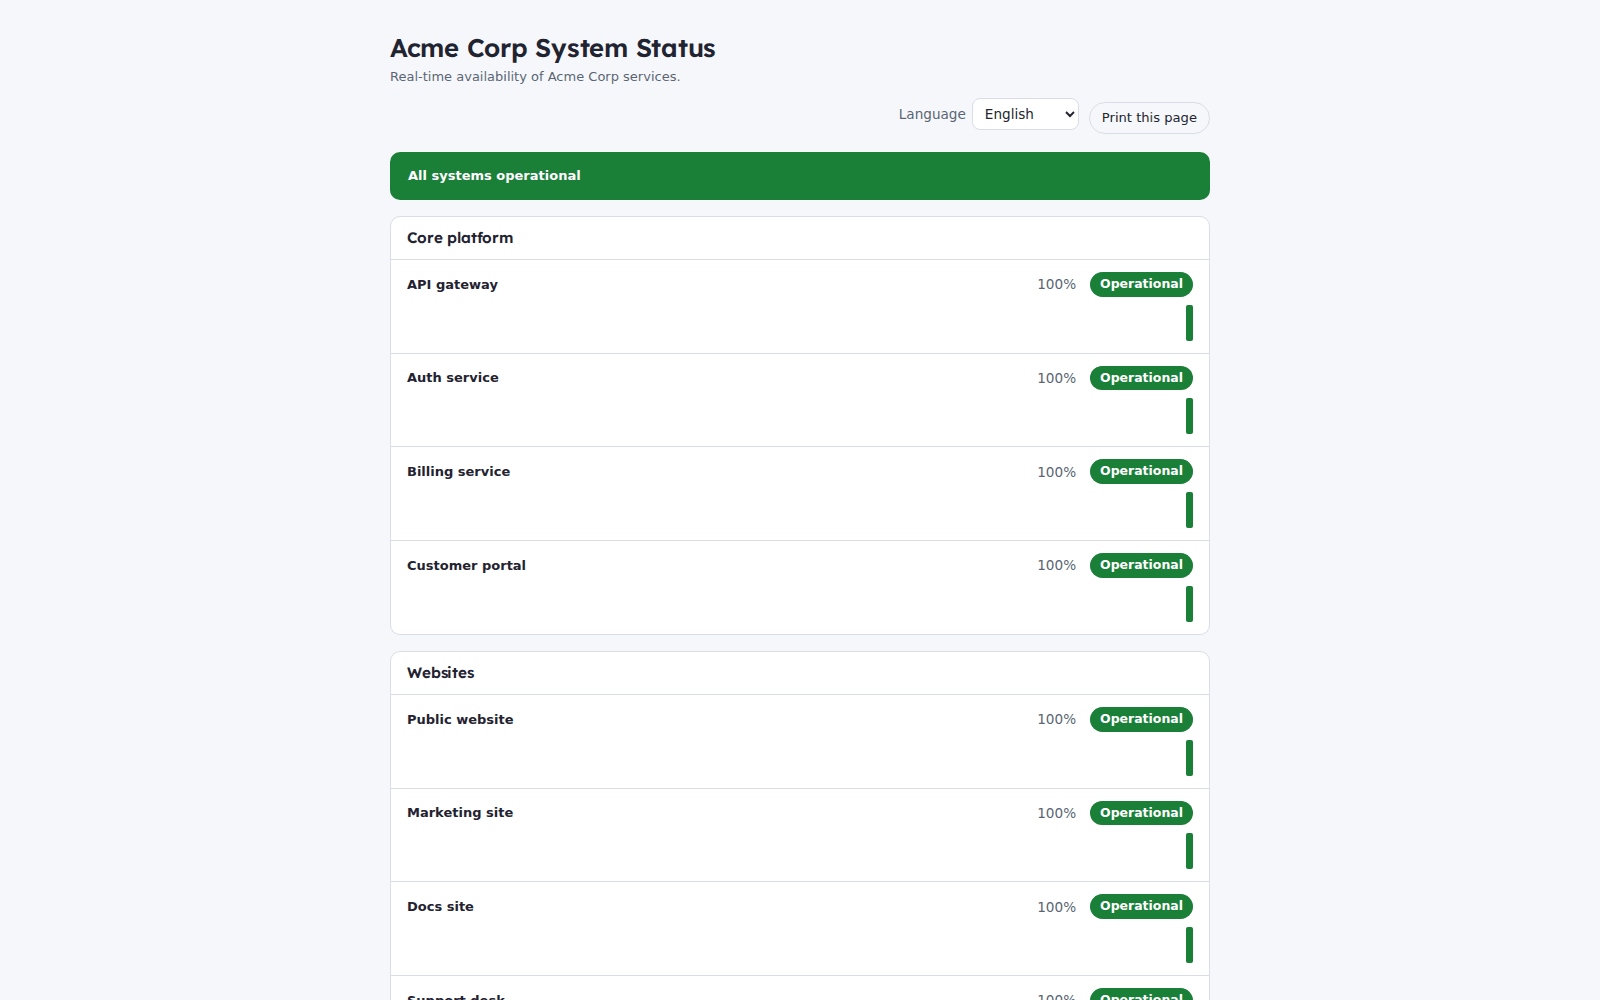
Task: Select the Public website name
Action: tap(460, 720)
